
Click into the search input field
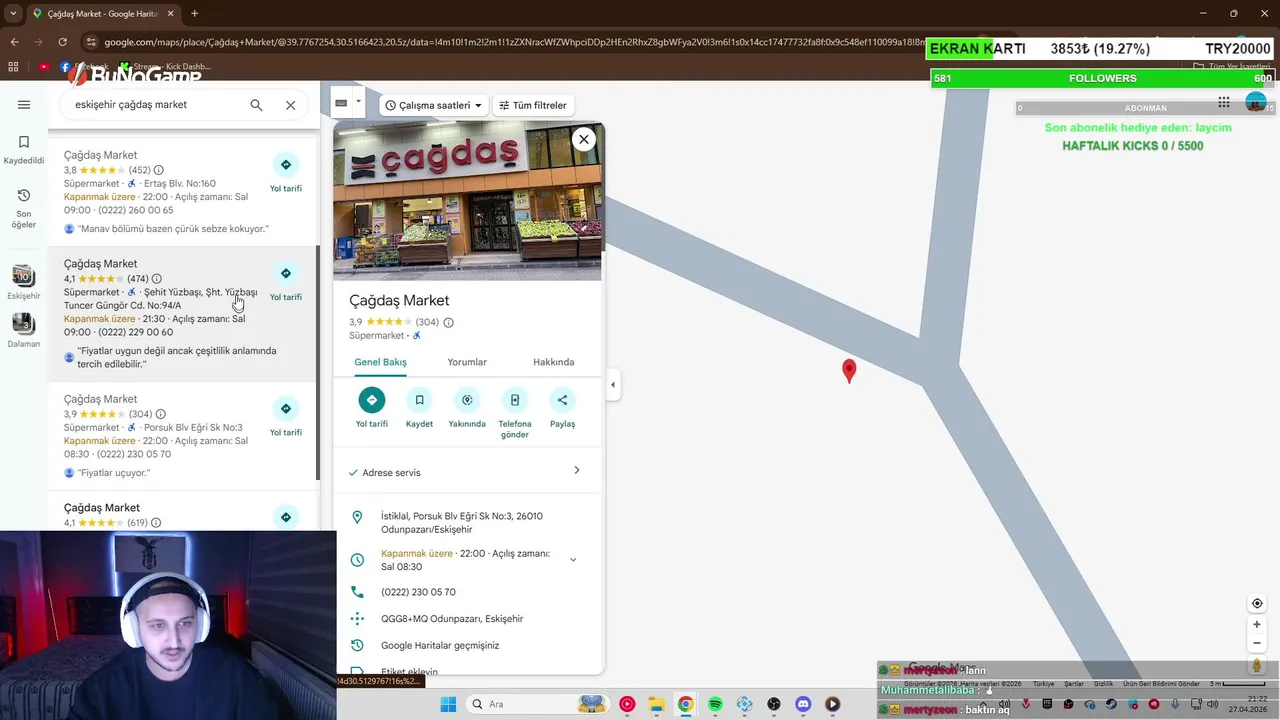point(155,105)
